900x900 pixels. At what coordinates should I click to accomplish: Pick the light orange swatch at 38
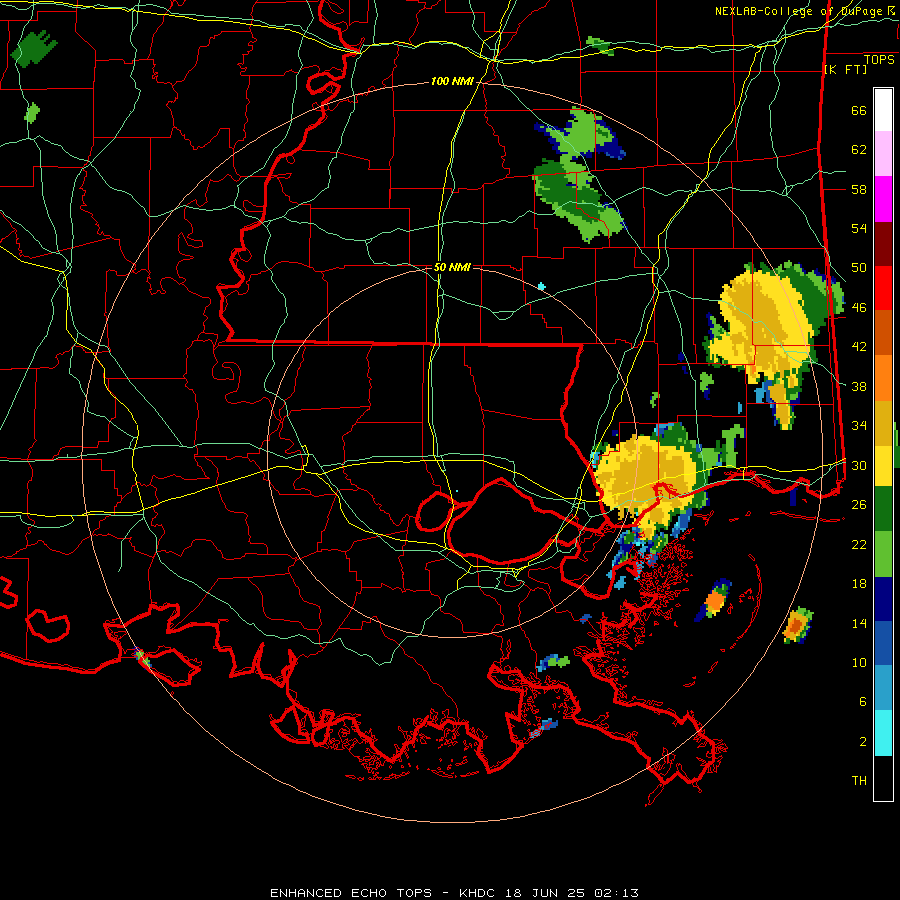pos(883,377)
